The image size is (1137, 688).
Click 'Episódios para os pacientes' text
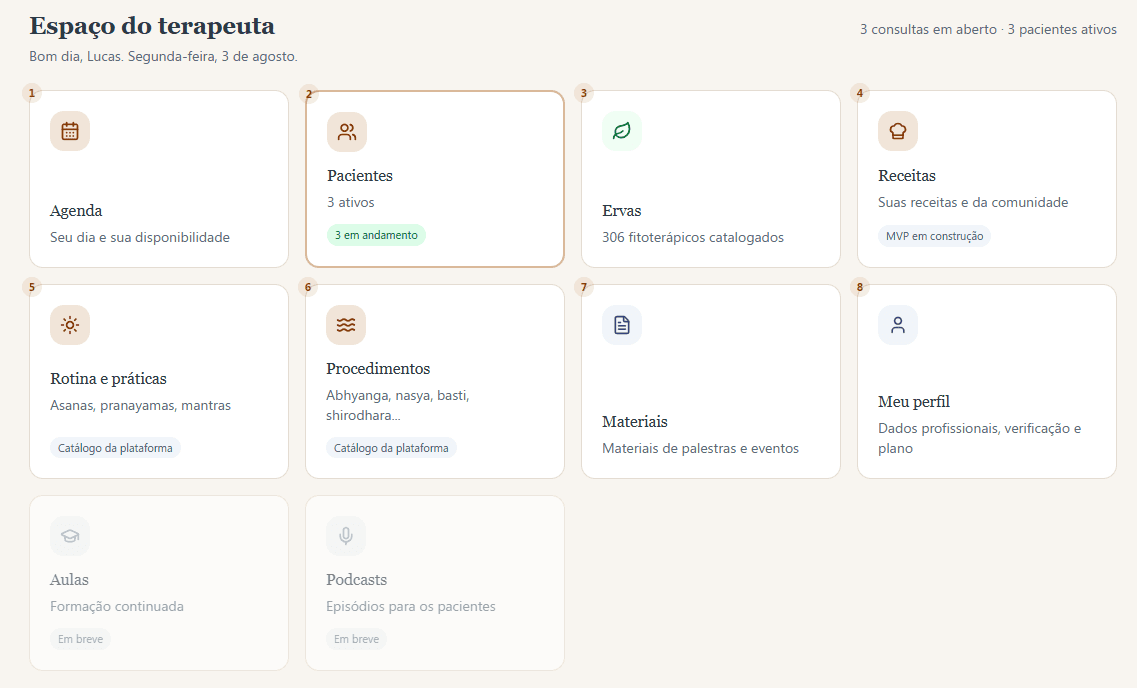[411, 606]
